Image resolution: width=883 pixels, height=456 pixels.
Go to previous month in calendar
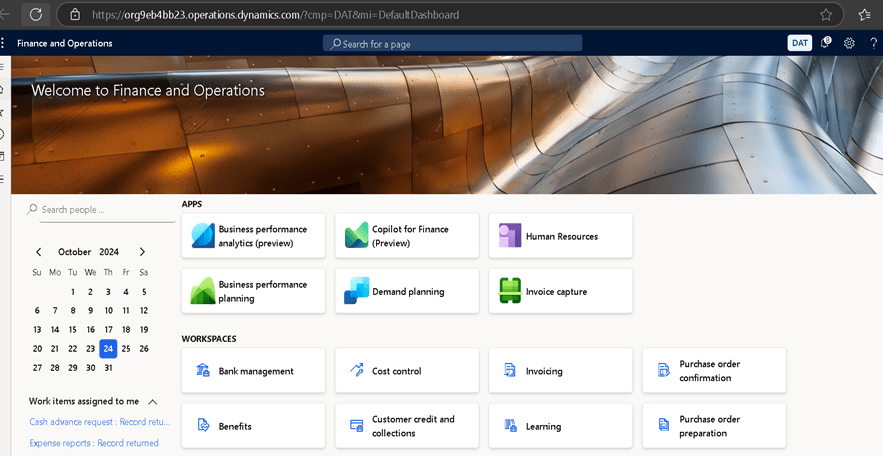(x=39, y=252)
